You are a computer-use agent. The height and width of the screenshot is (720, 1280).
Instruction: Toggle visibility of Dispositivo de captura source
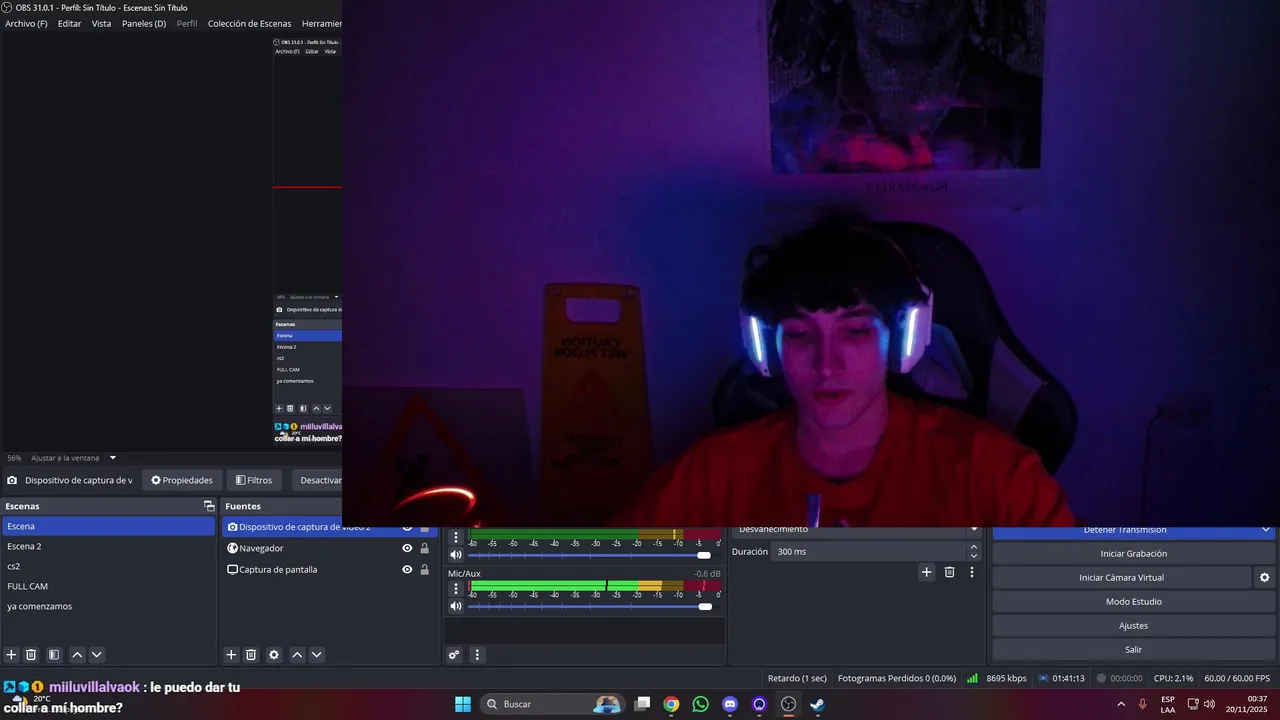point(407,528)
